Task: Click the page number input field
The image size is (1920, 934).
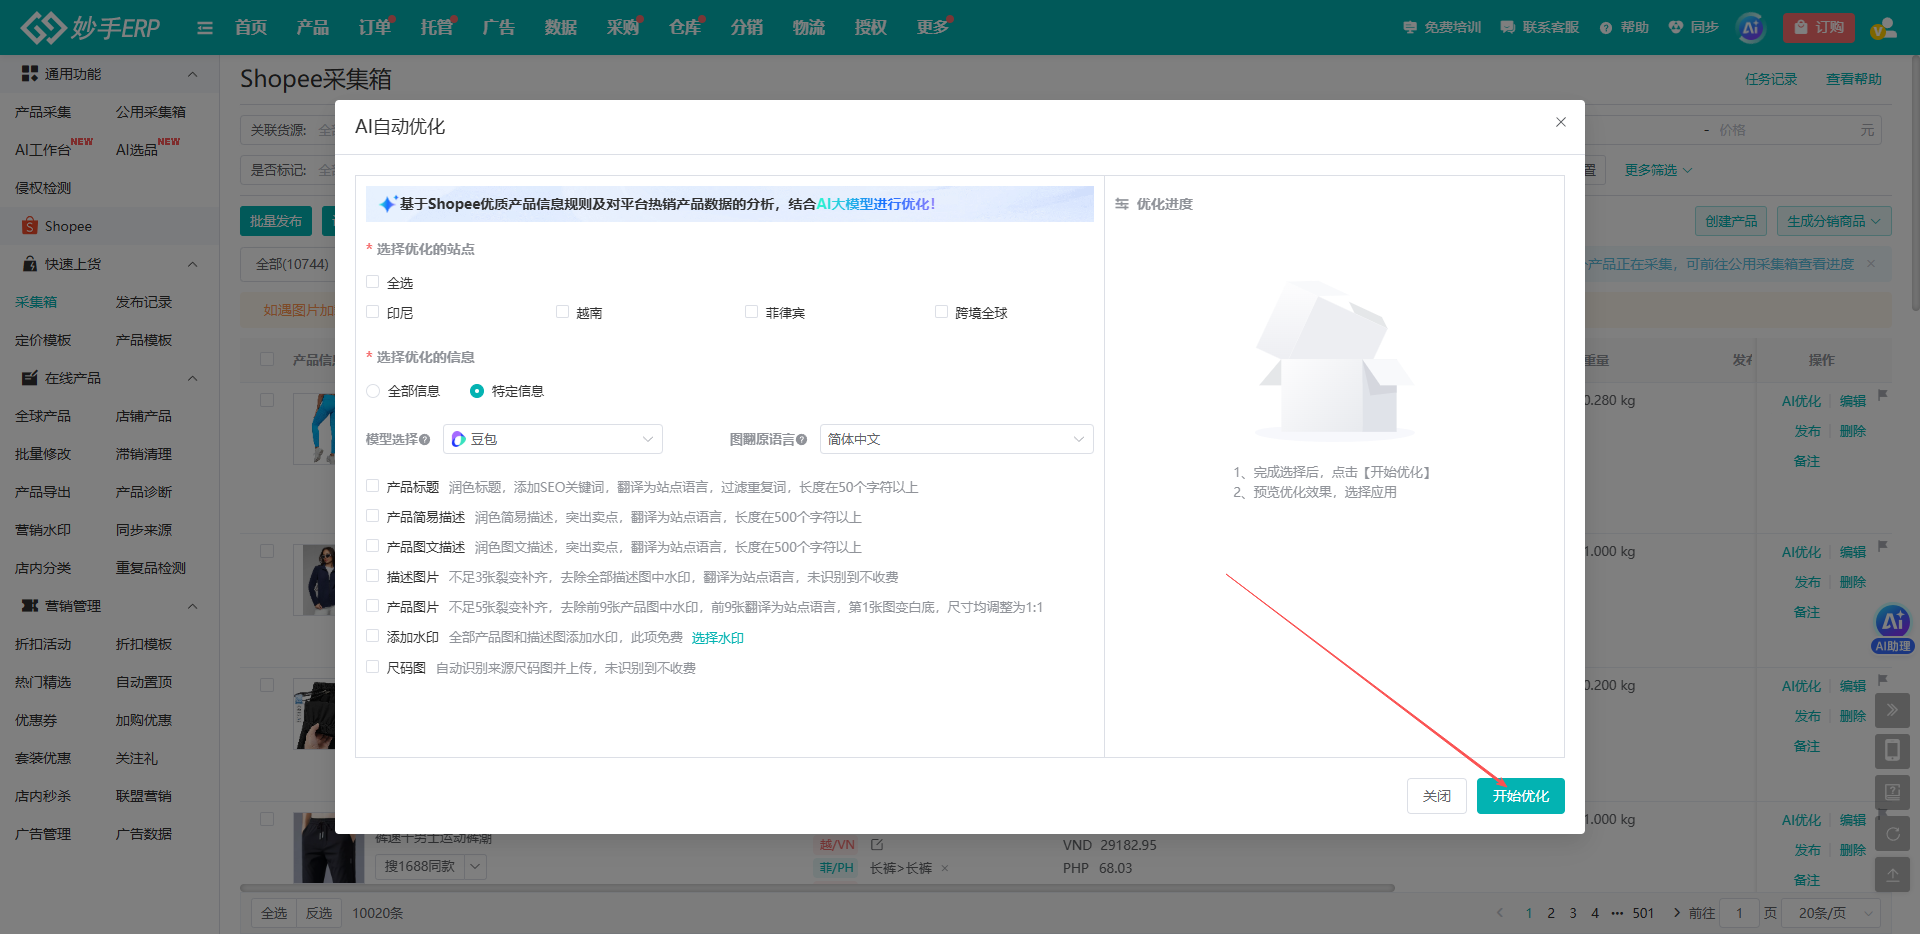Action: pos(1739,913)
